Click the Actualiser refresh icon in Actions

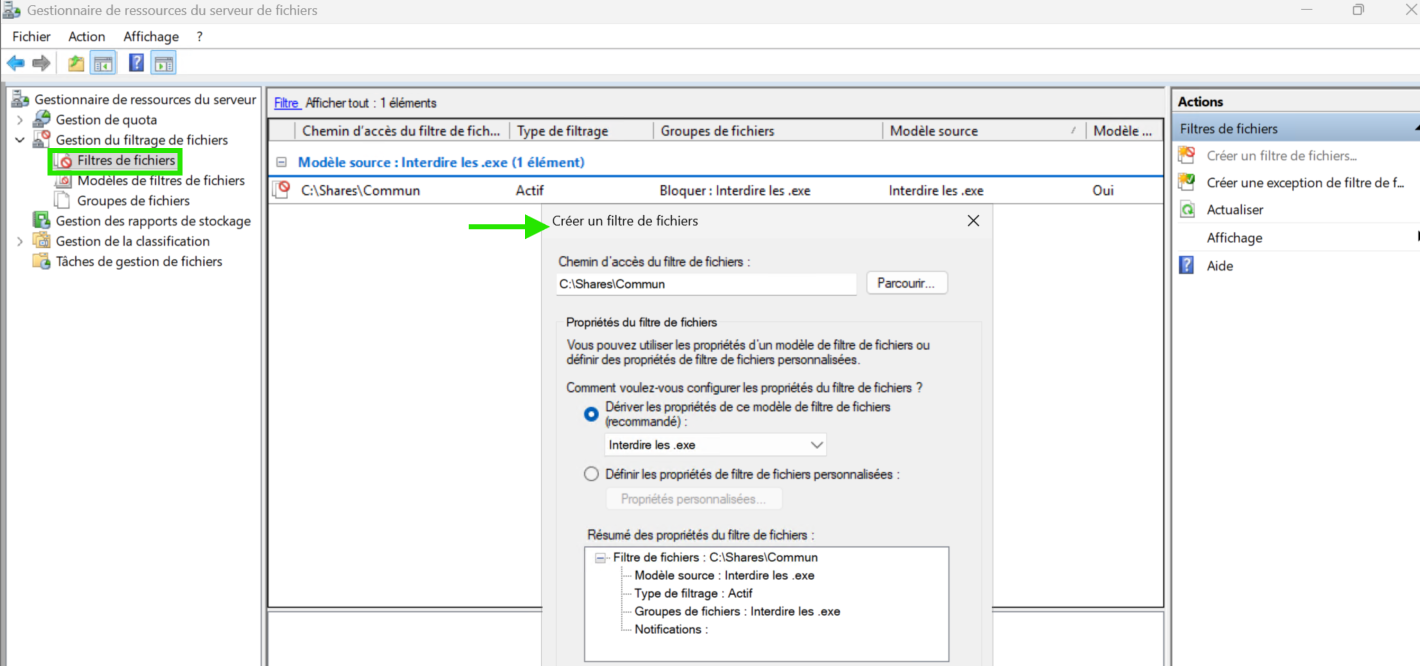1187,210
